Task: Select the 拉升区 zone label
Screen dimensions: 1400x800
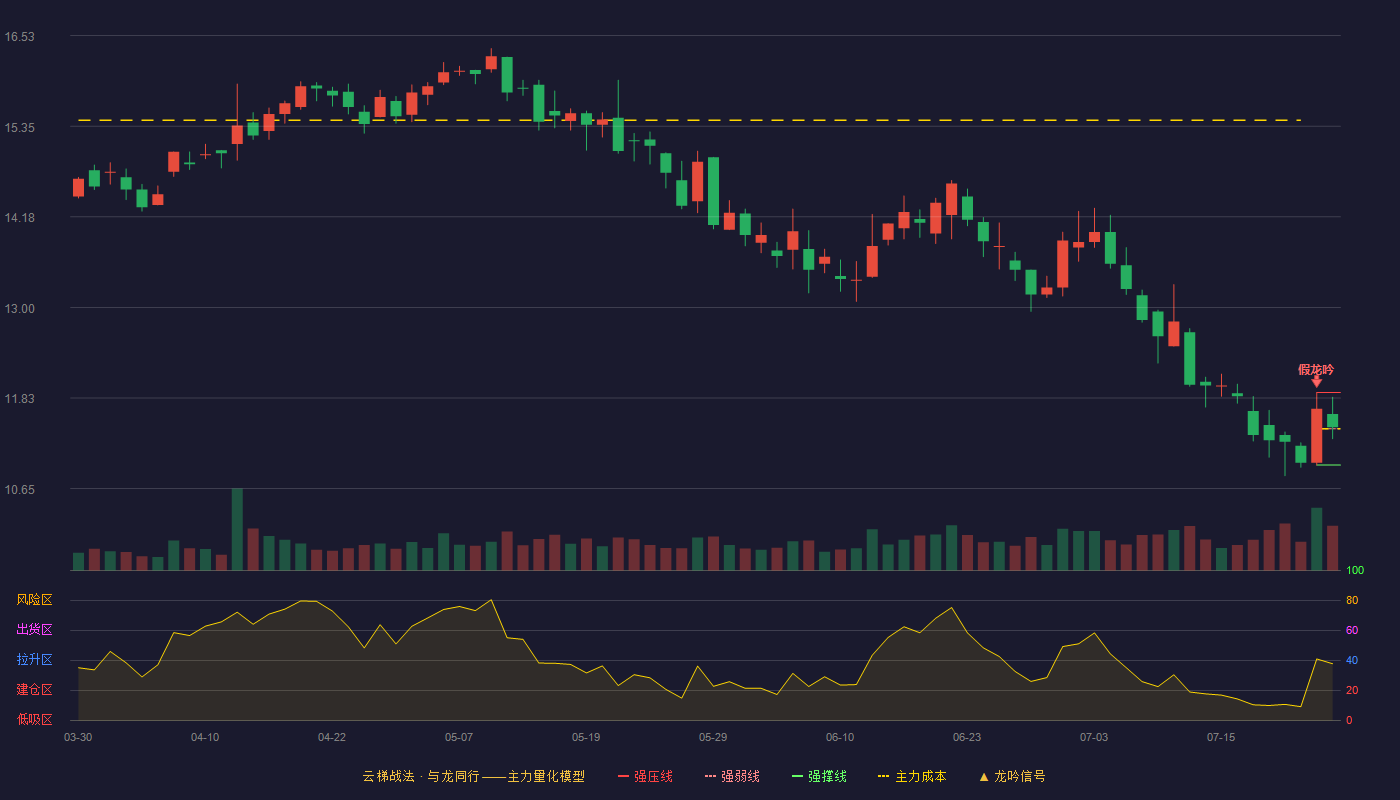Action: pyautogui.click(x=34, y=660)
